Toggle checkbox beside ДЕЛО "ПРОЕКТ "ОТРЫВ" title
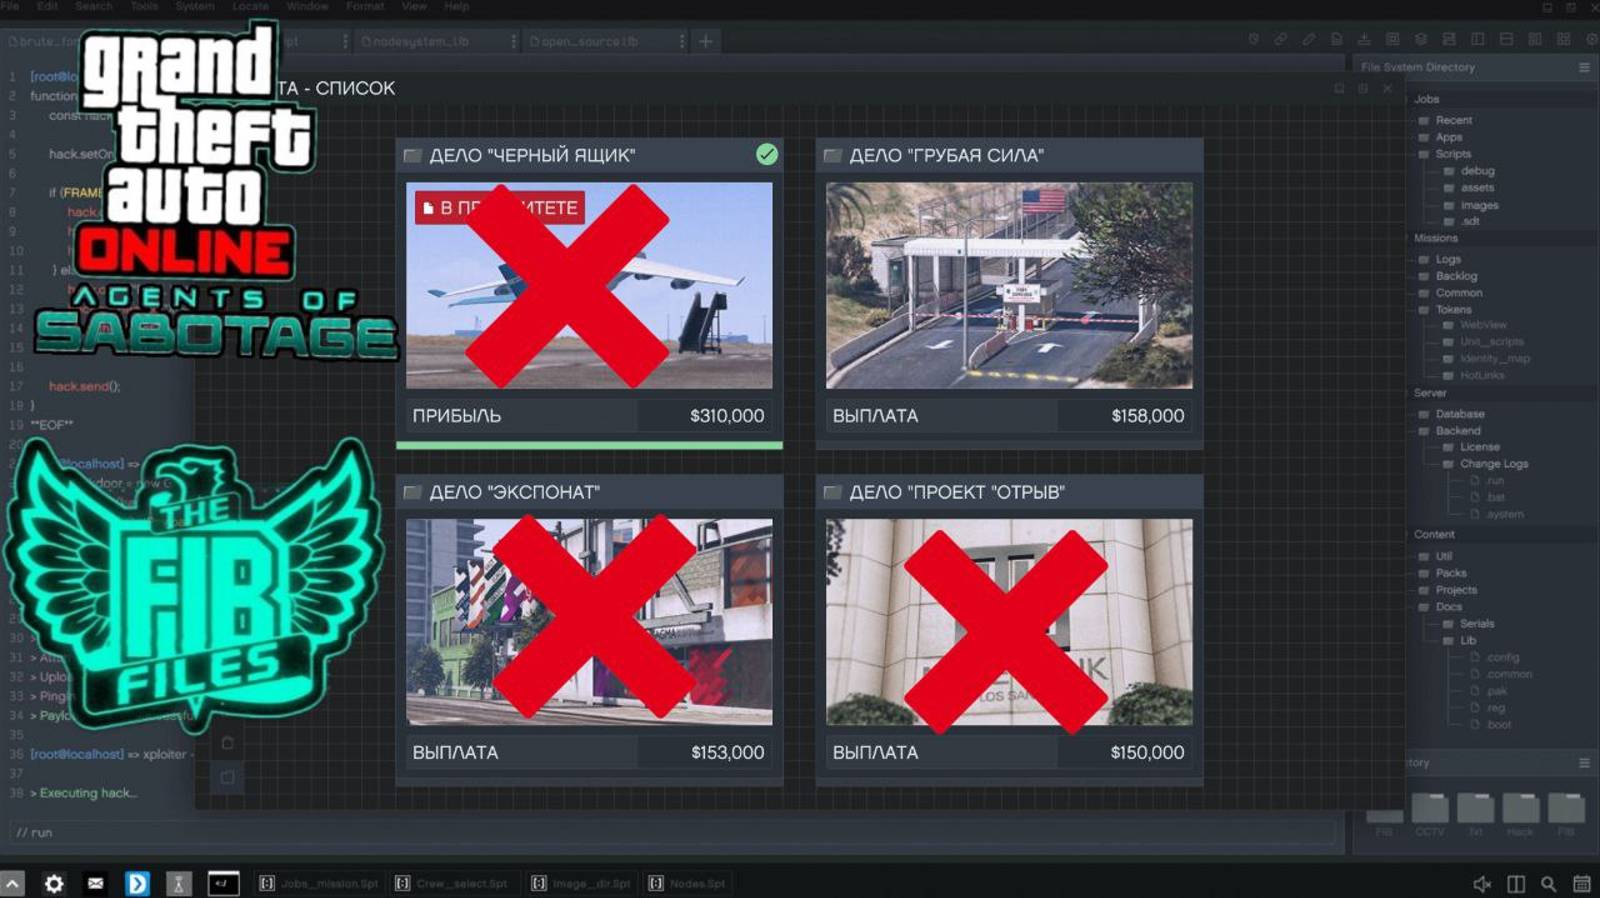The image size is (1600, 898). (x=832, y=492)
